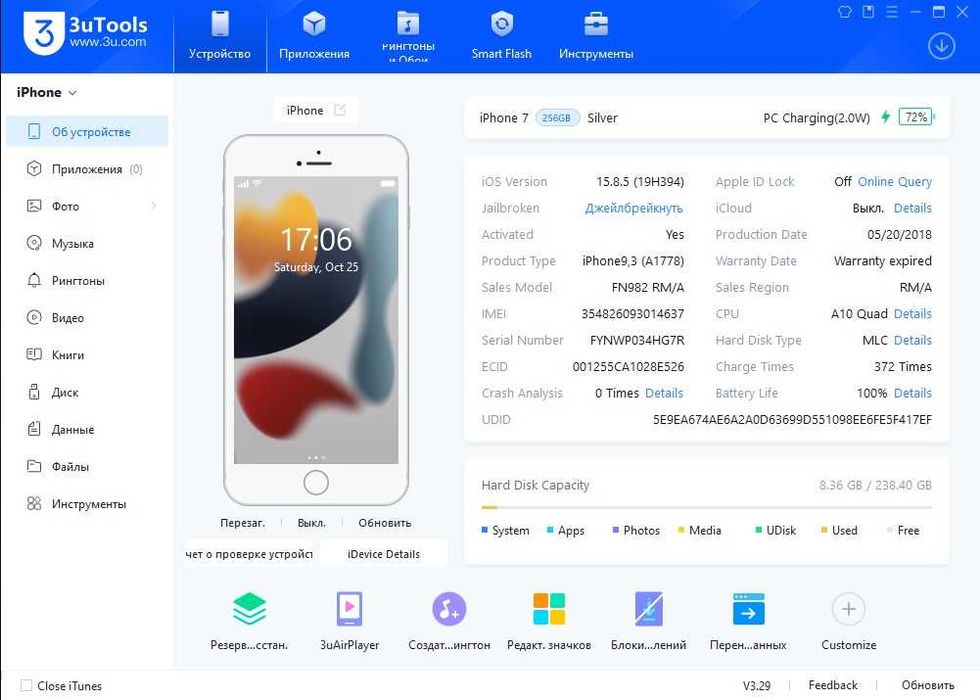
Task: Click the UDisk green legend swatch
Action: click(759, 530)
